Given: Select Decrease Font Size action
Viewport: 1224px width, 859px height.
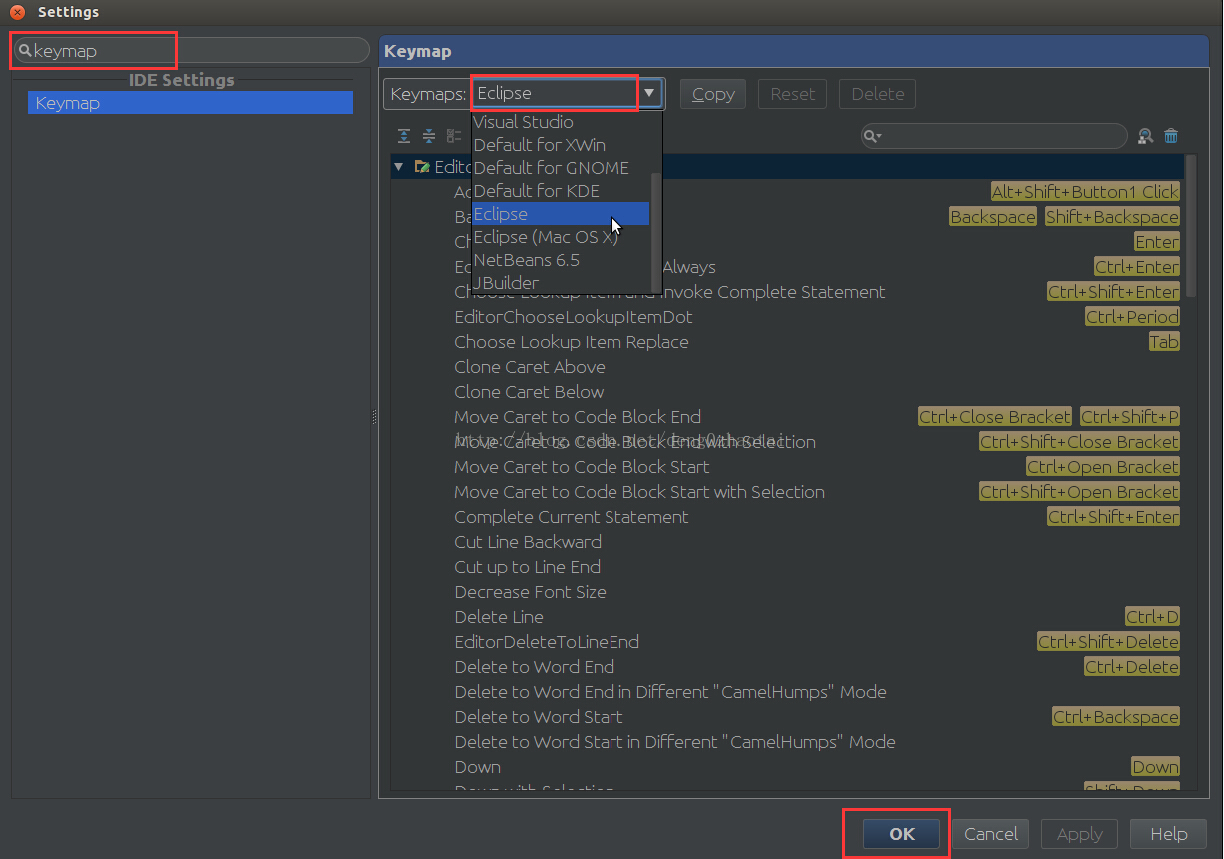Looking at the screenshot, I should [530, 592].
